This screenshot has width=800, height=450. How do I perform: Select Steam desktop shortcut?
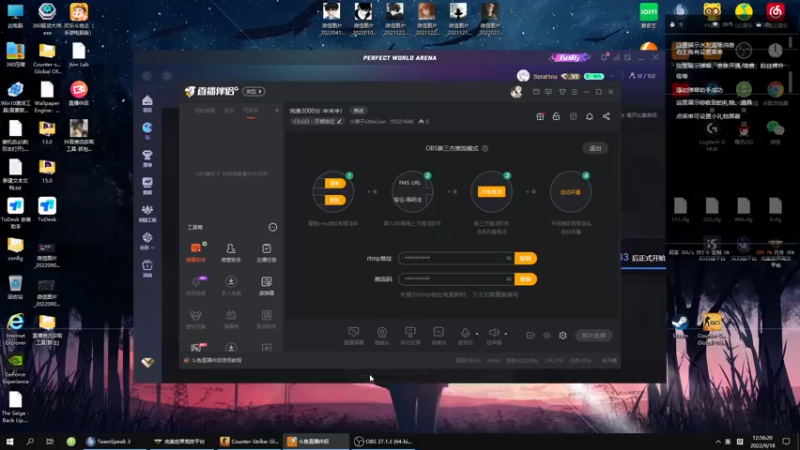pyautogui.click(x=680, y=327)
